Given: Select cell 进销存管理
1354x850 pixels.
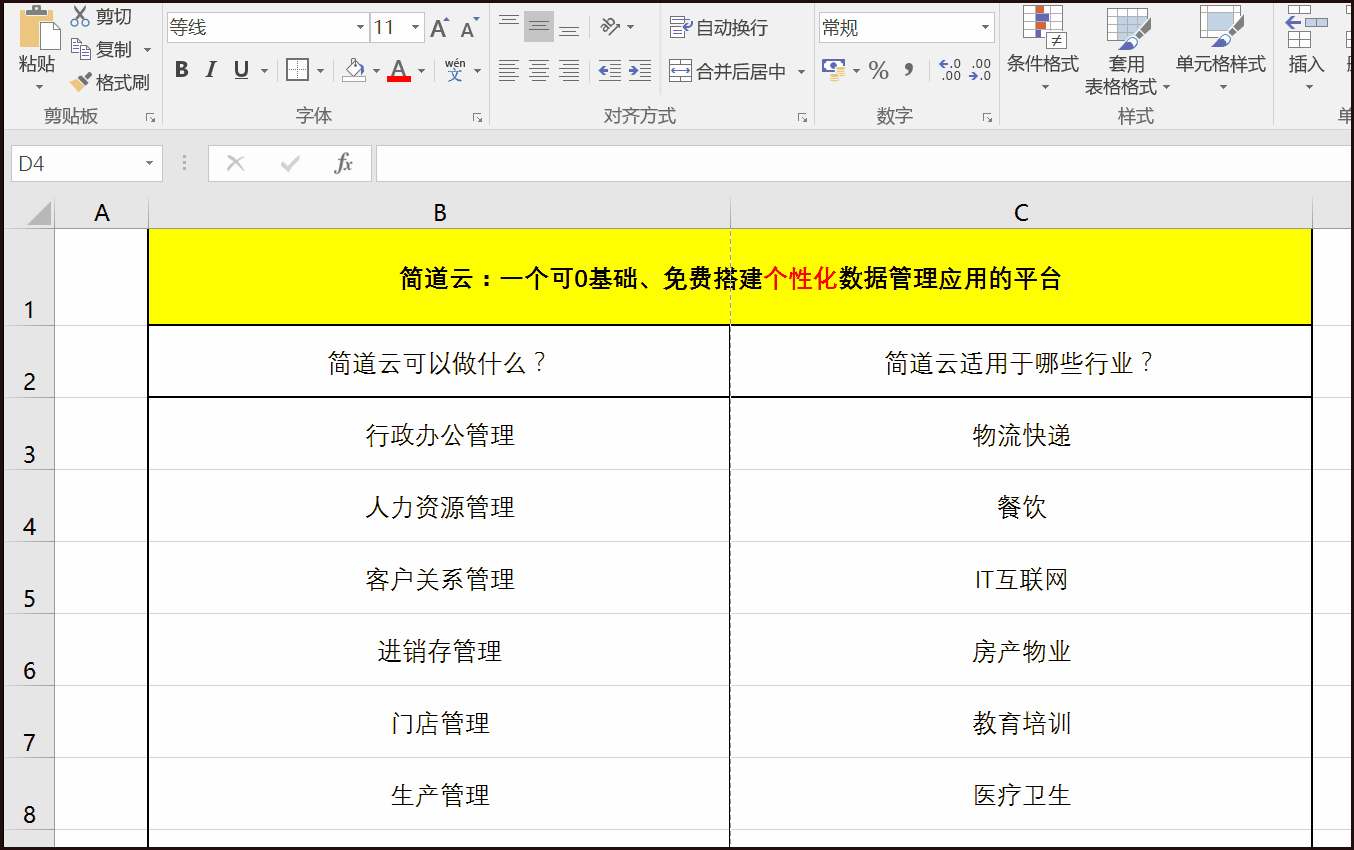Looking at the screenshot, I should point(439,650).
